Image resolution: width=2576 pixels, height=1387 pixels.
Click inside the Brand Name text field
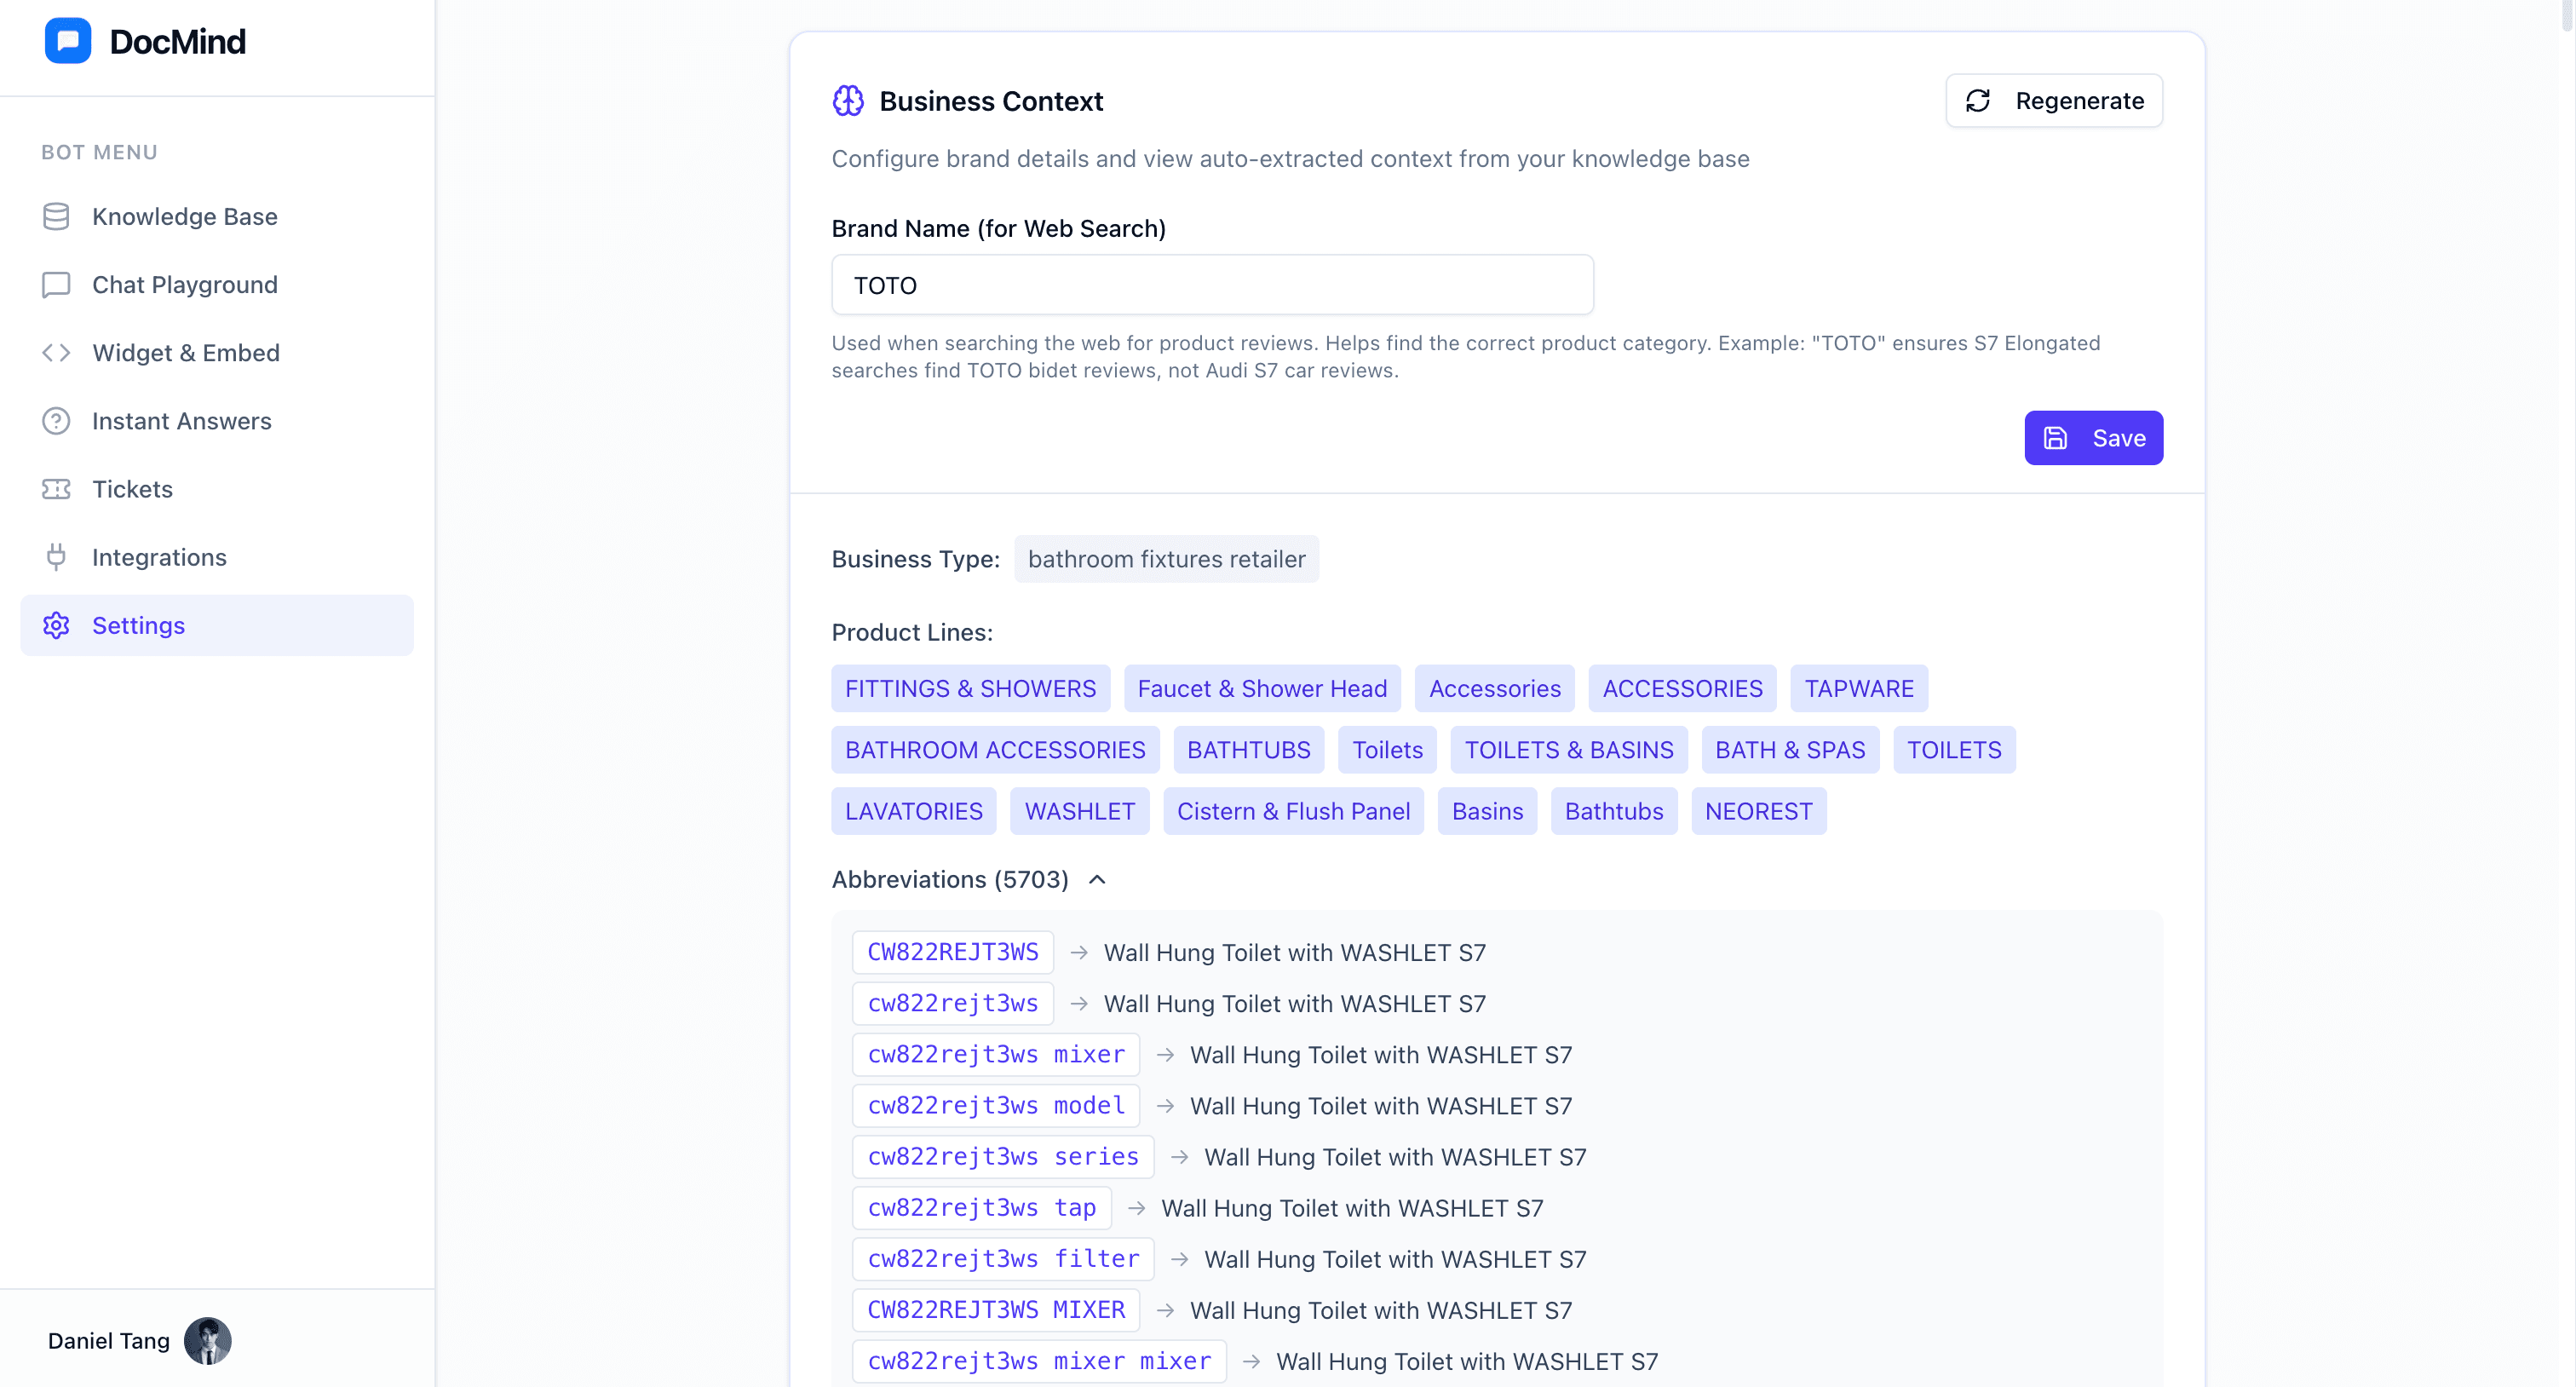pyautogui.click(x=1211, y=285)
